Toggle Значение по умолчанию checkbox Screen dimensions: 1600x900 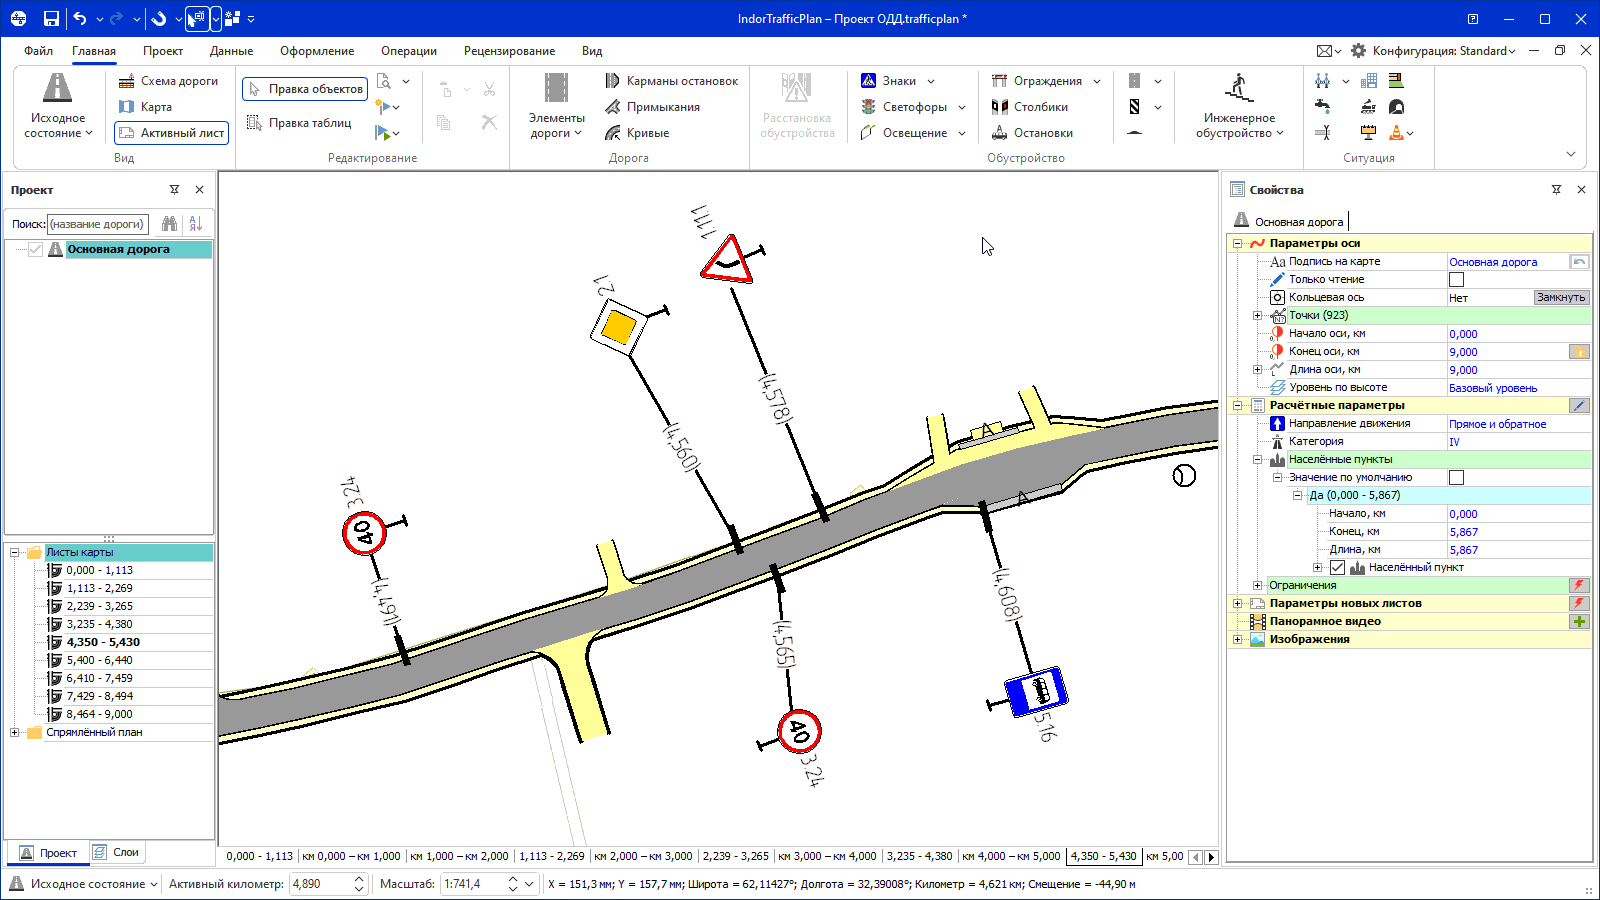pos(1456,478)
